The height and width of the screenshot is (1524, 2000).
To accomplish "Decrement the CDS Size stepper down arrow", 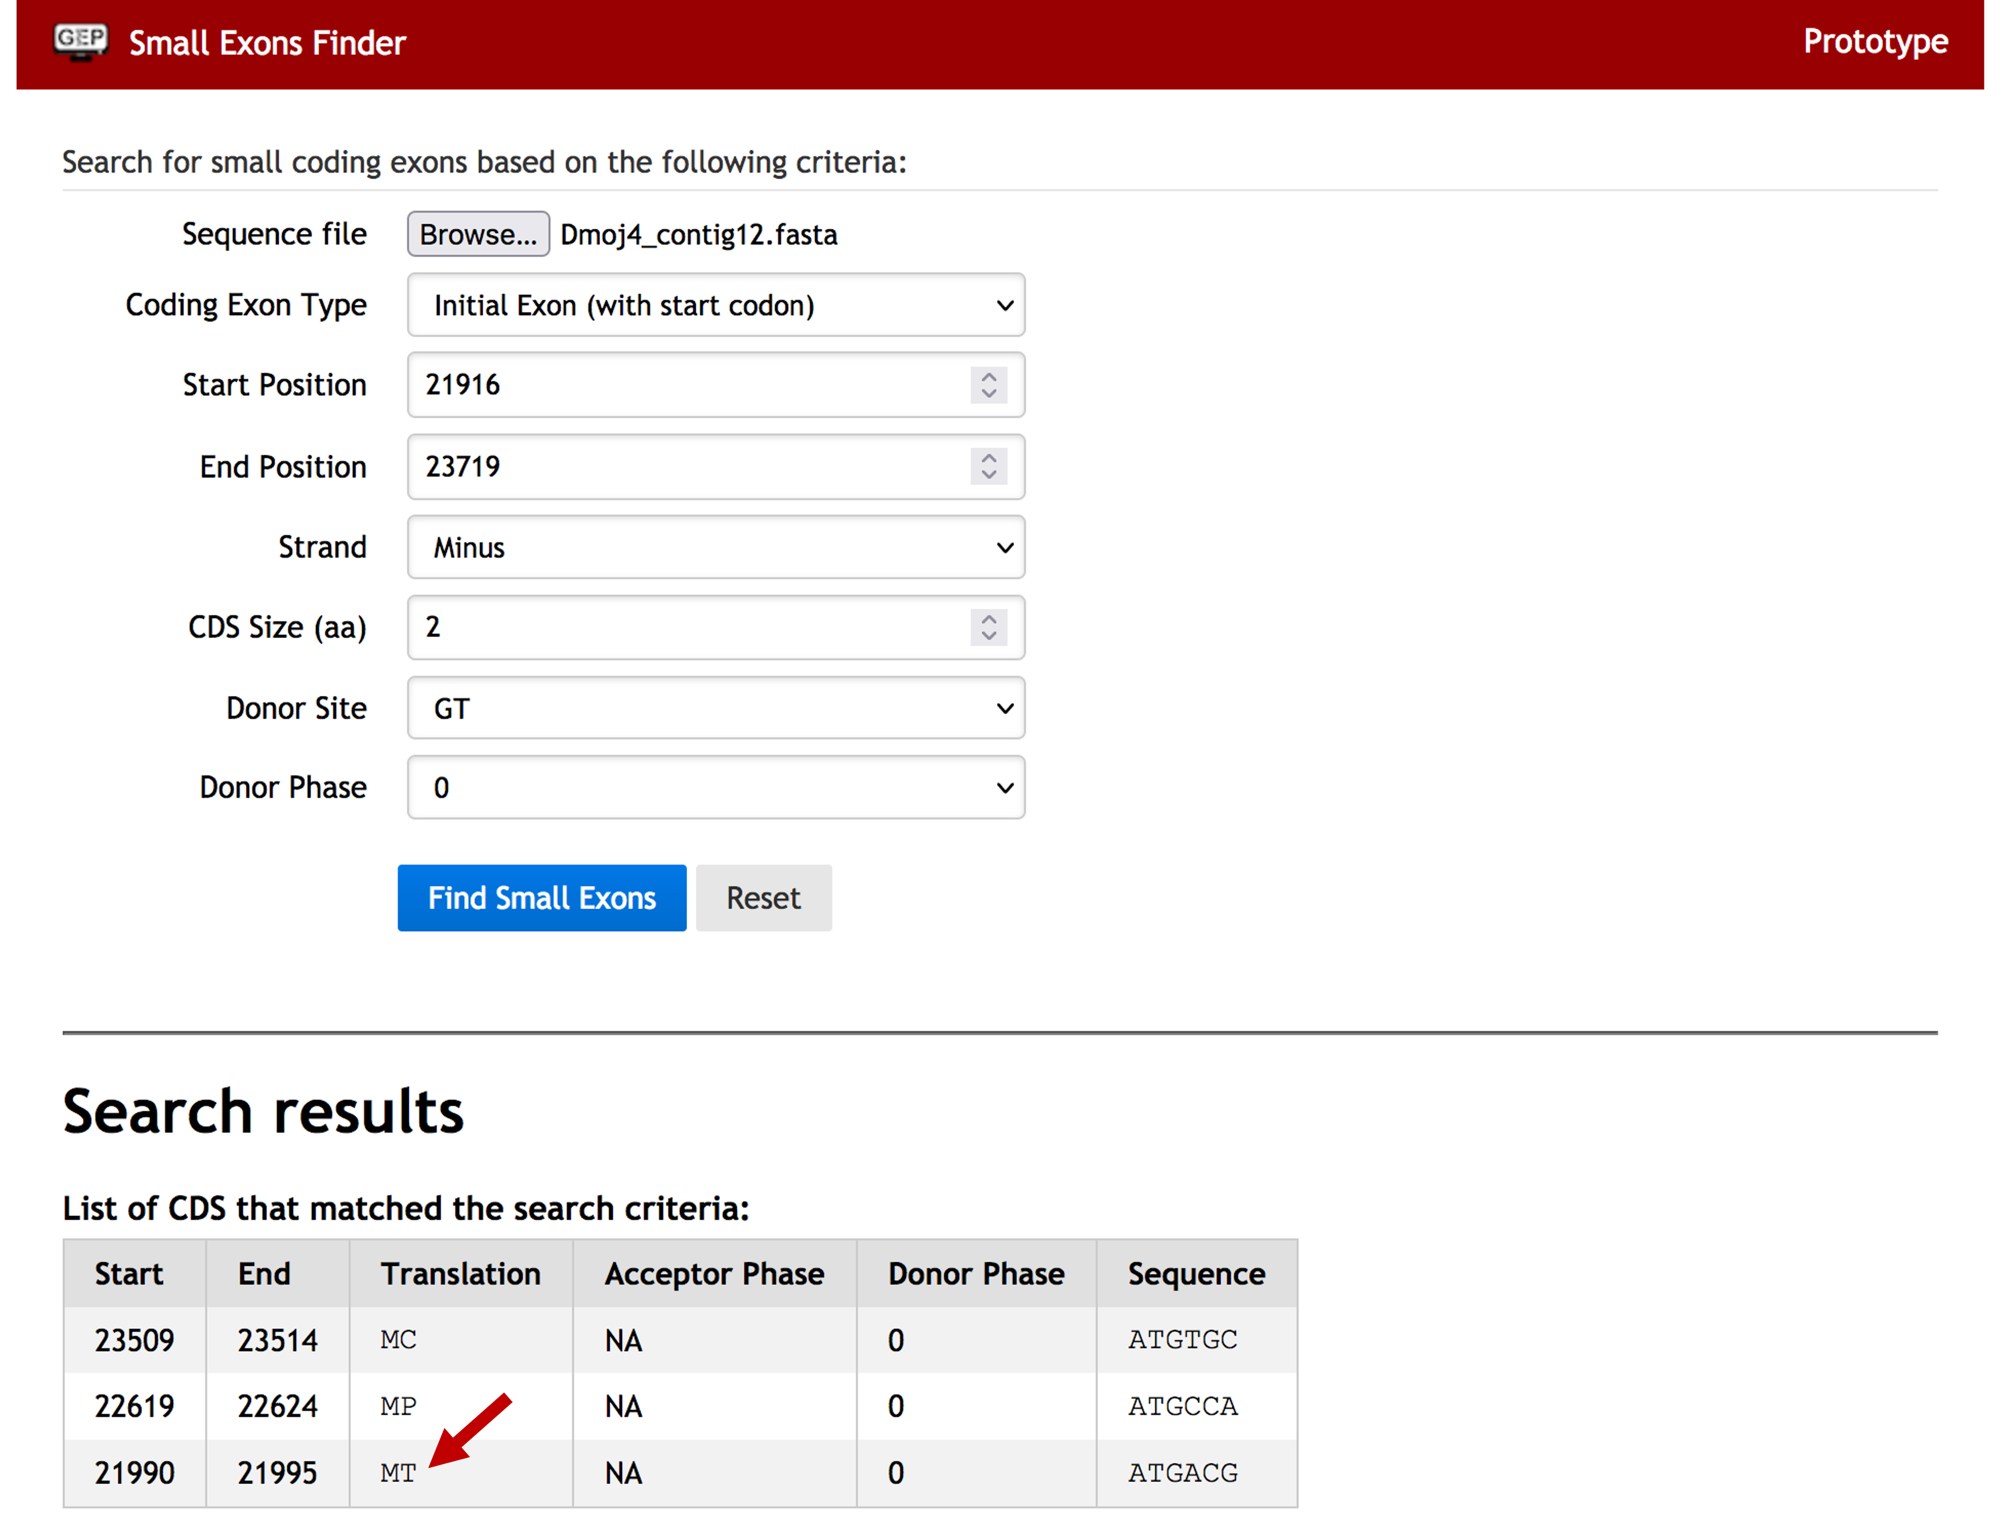I will (x=988, y=636).
